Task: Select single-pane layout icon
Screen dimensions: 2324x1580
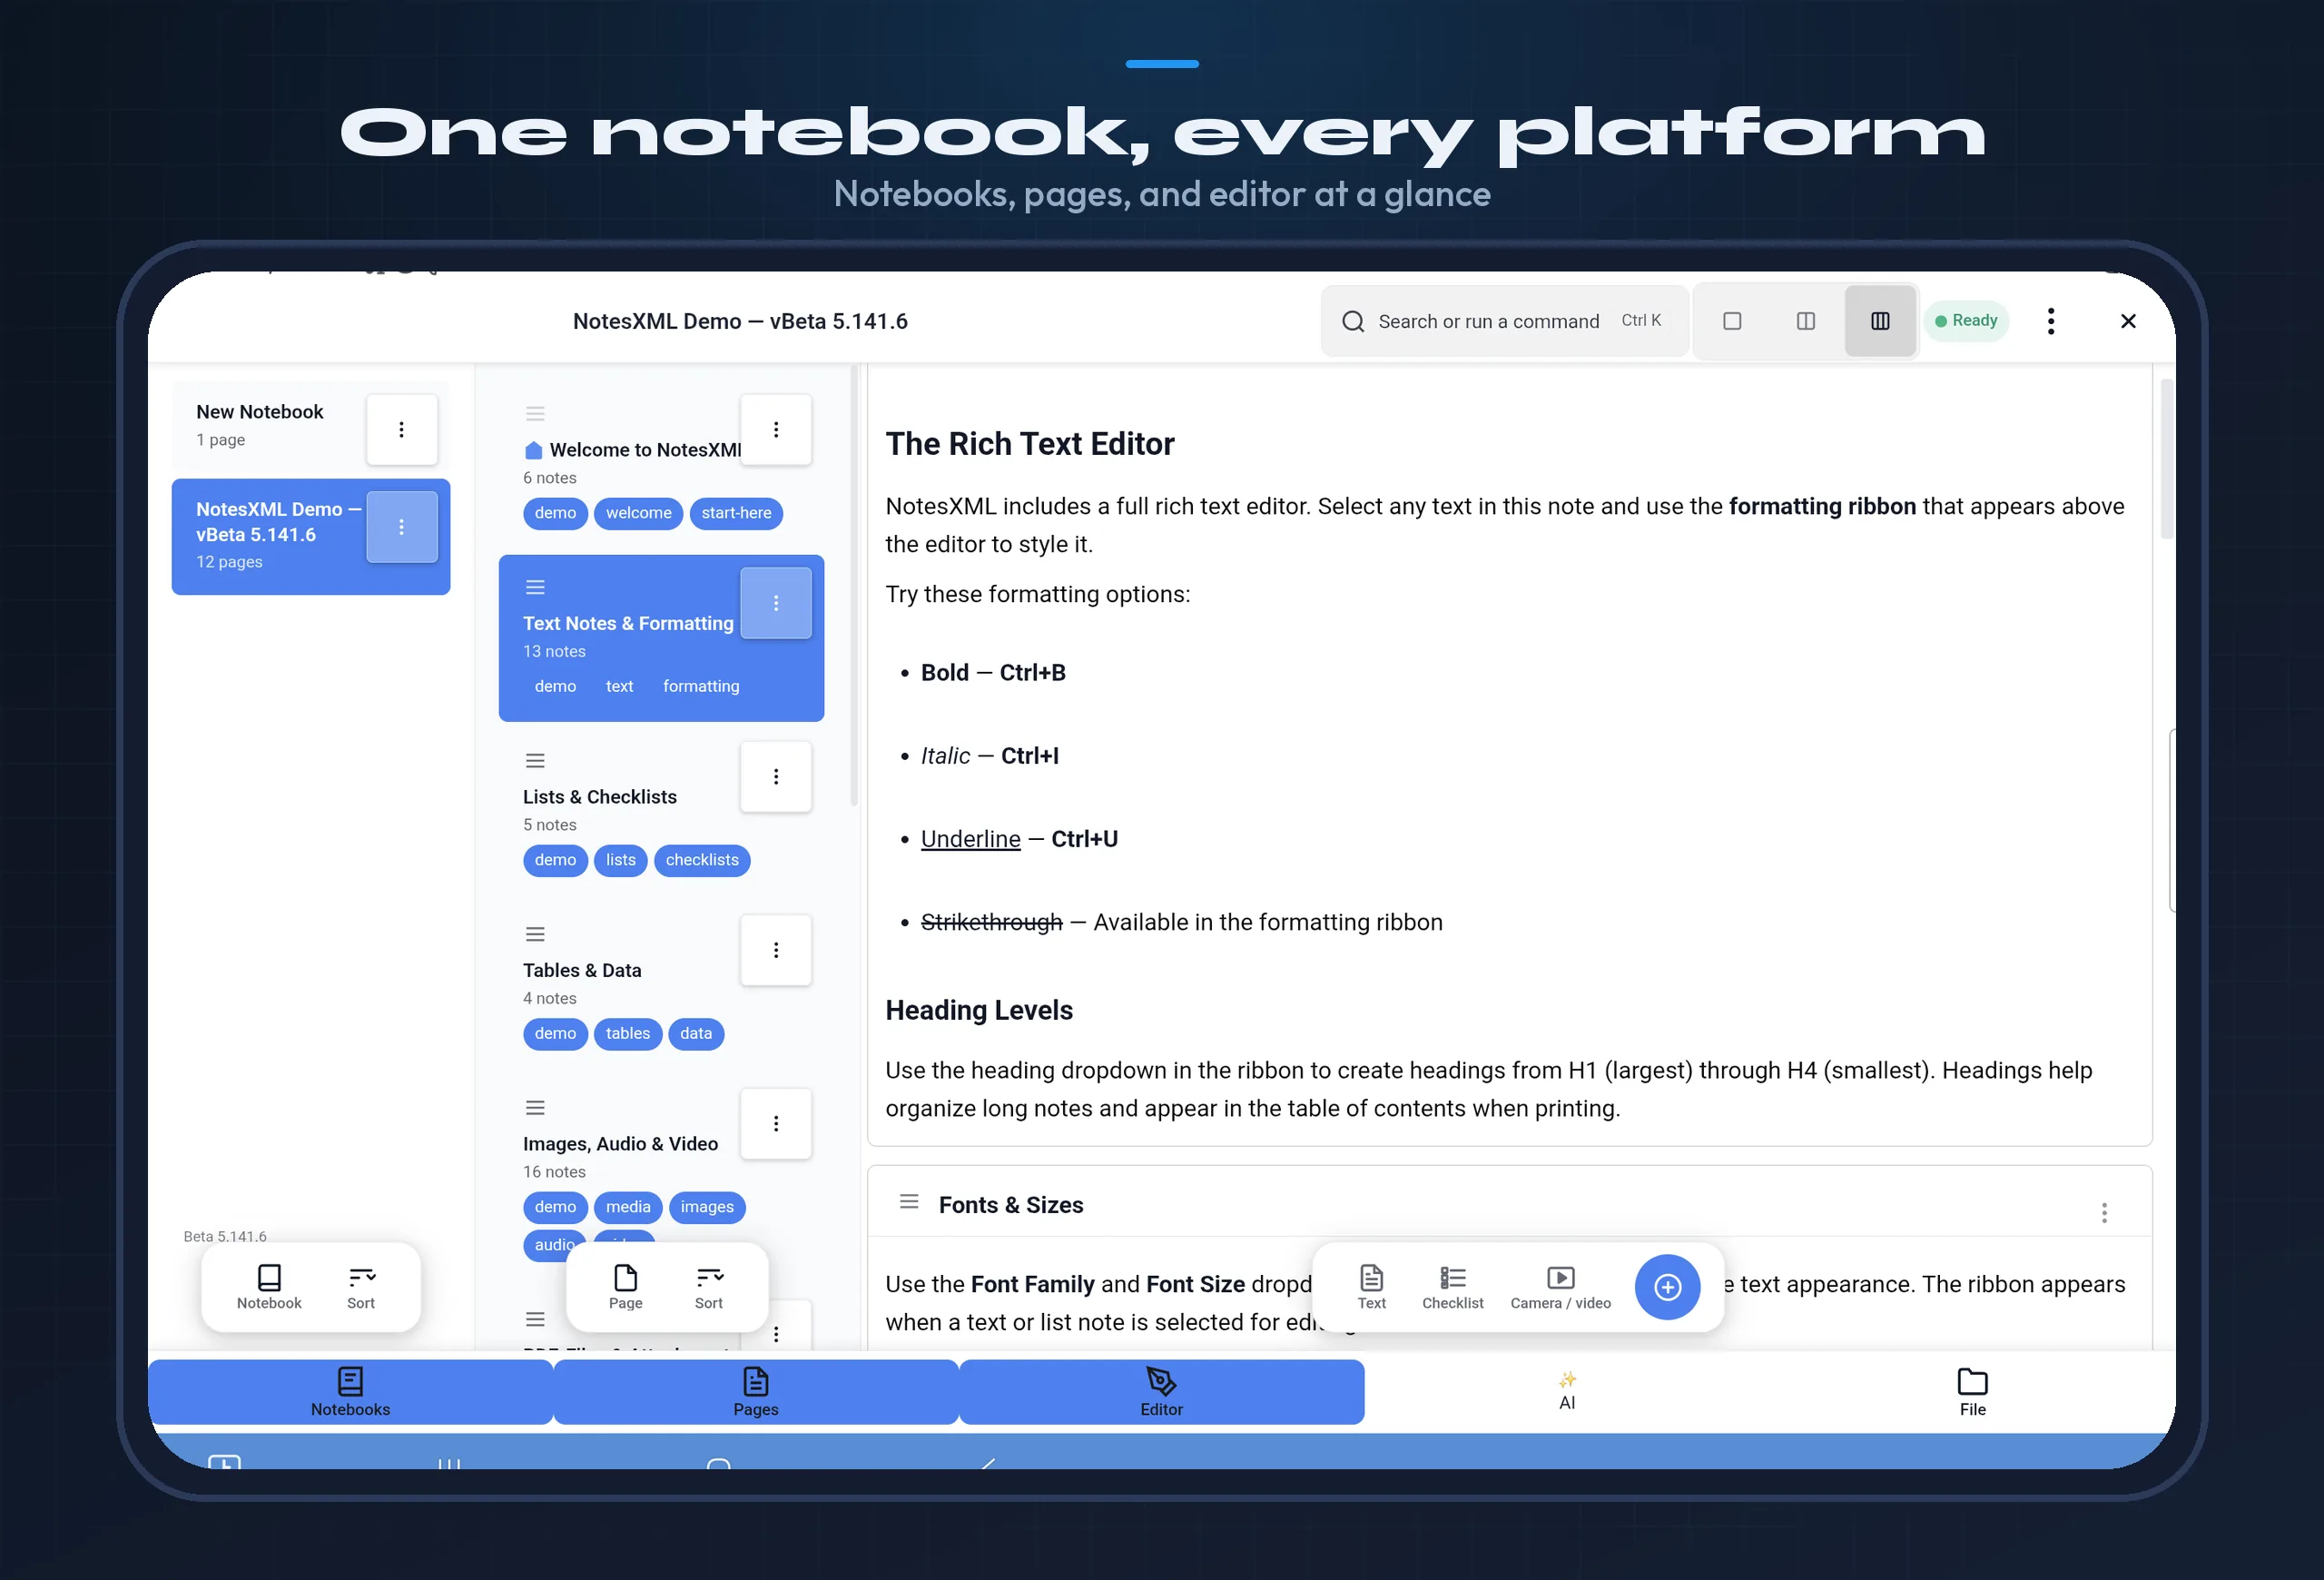Action: (x=1732, y=321)
